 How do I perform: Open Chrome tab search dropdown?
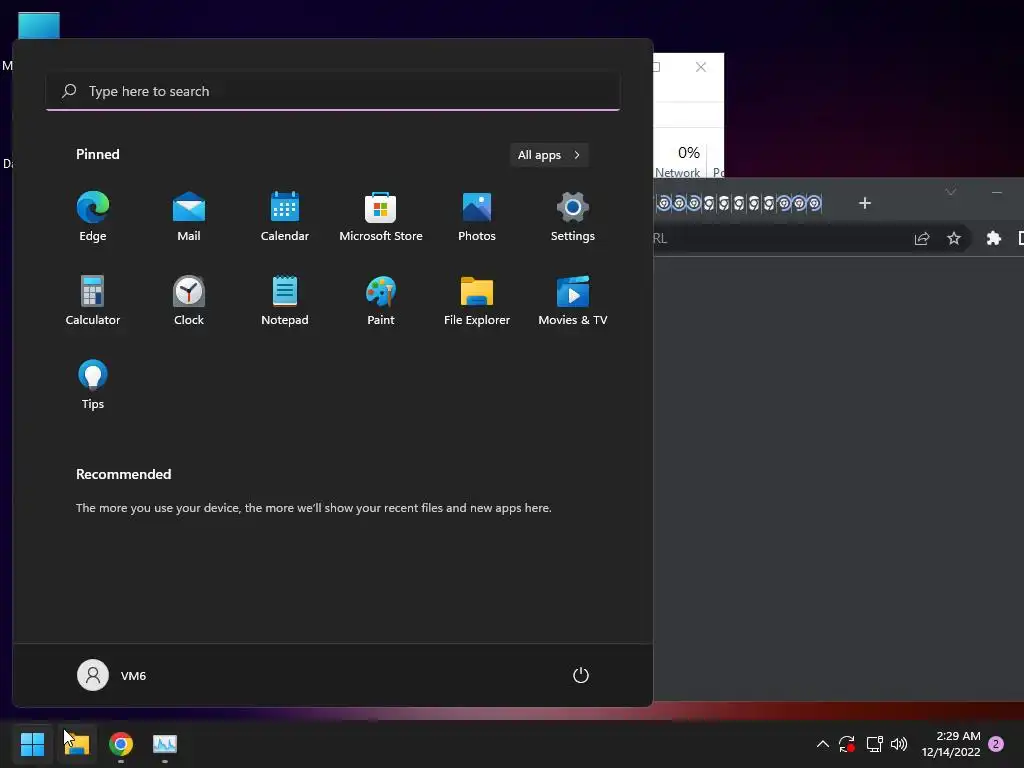click(x=951, y=192)
